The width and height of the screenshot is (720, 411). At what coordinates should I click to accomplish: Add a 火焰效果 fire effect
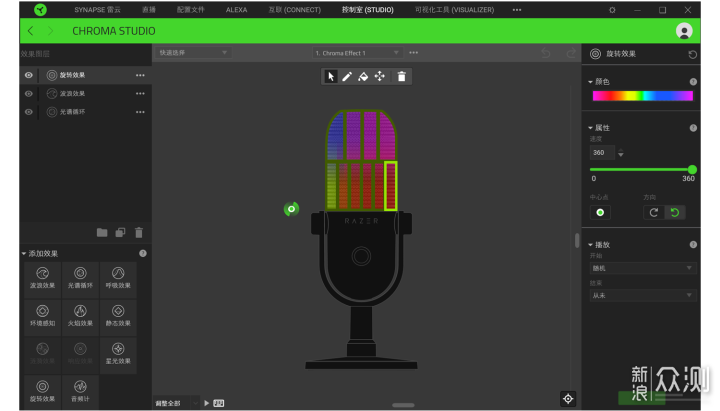click(x=80, y=316)
